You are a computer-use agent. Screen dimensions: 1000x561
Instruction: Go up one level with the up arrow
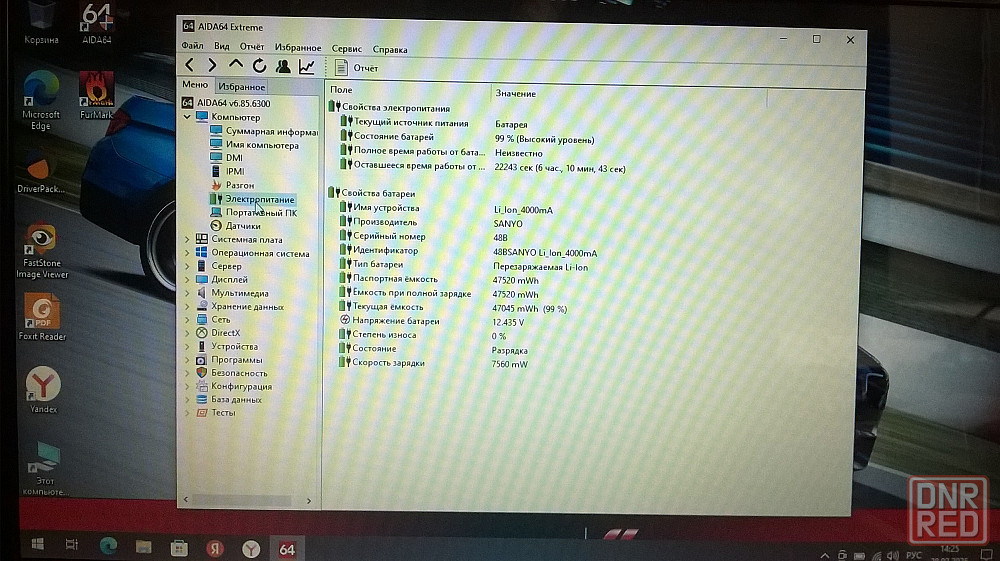pos(236,64)
